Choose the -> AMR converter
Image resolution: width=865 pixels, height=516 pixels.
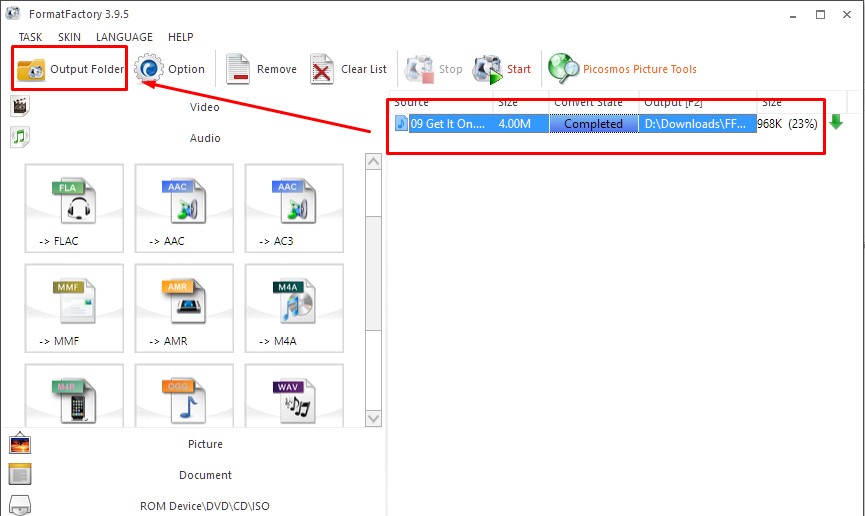(184, 308)
